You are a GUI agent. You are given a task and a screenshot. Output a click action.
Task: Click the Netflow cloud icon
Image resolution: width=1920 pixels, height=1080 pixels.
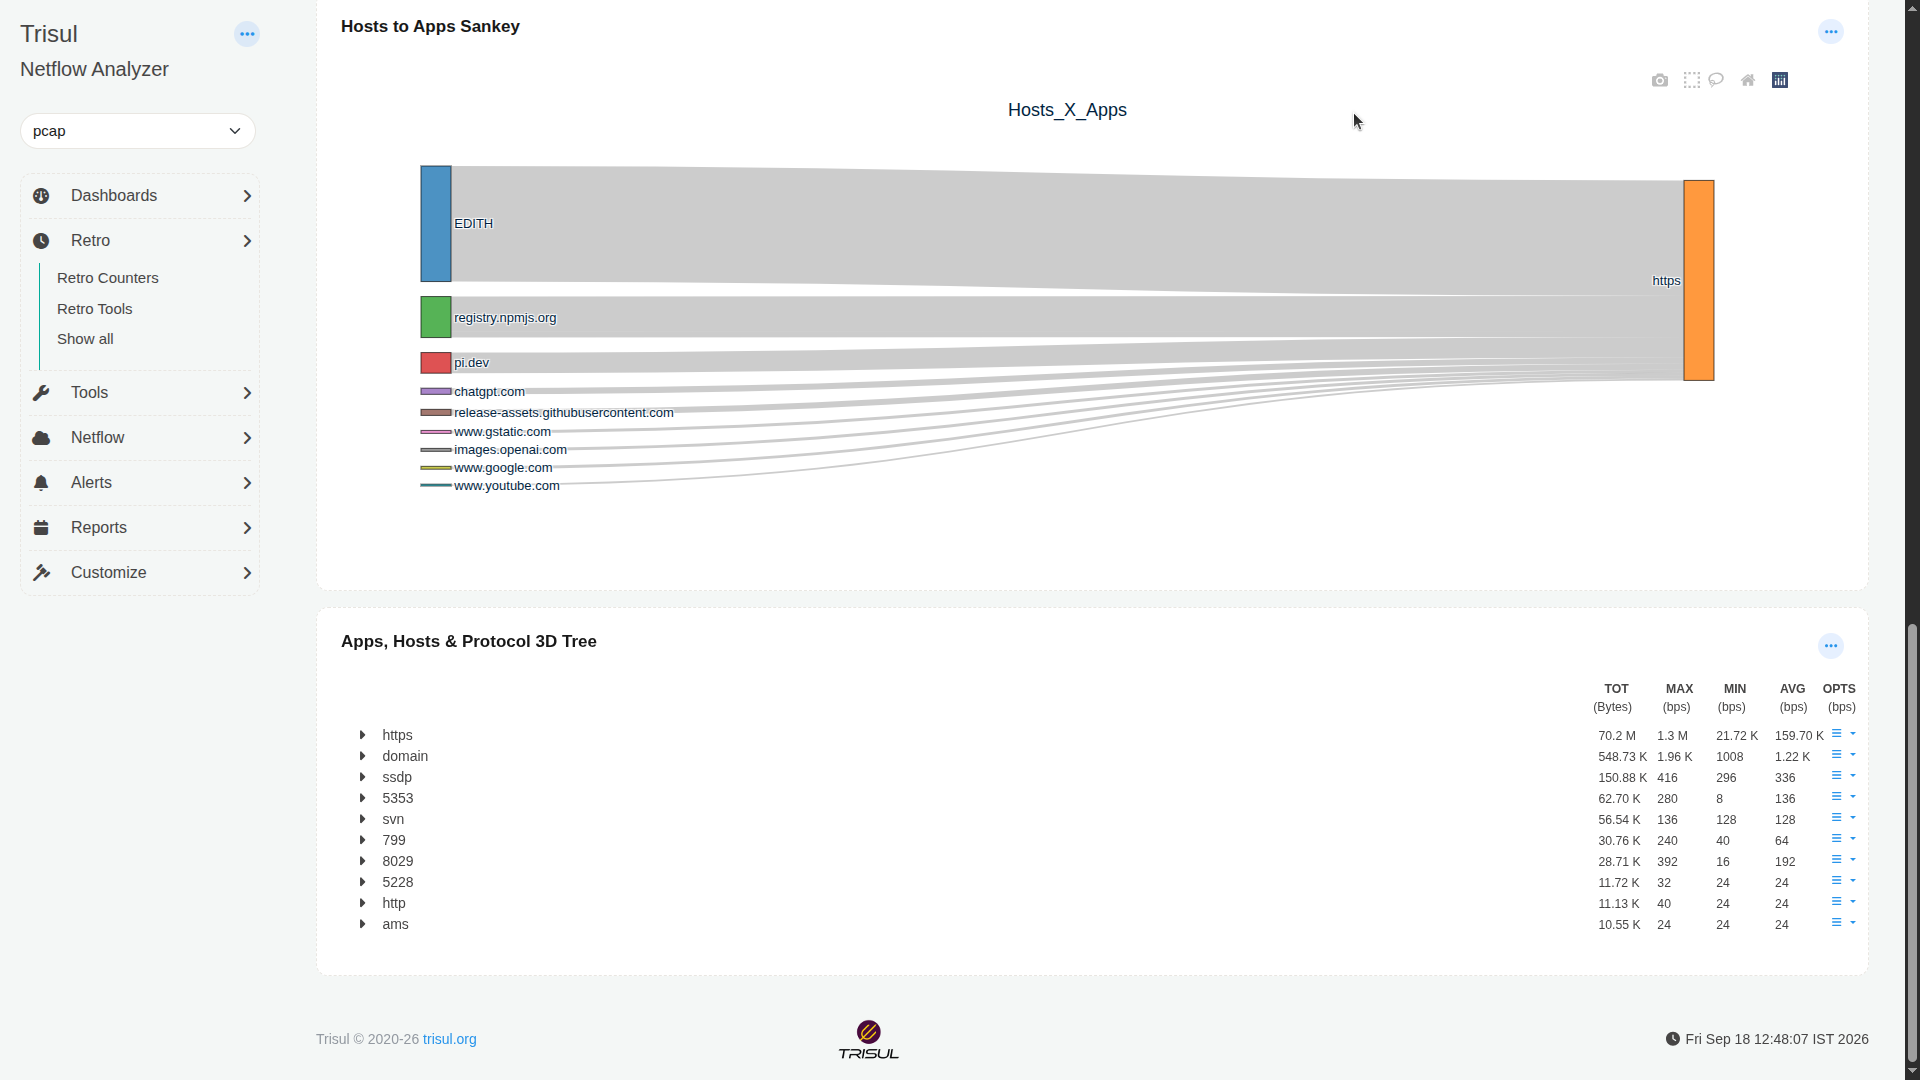pos(41,438)
